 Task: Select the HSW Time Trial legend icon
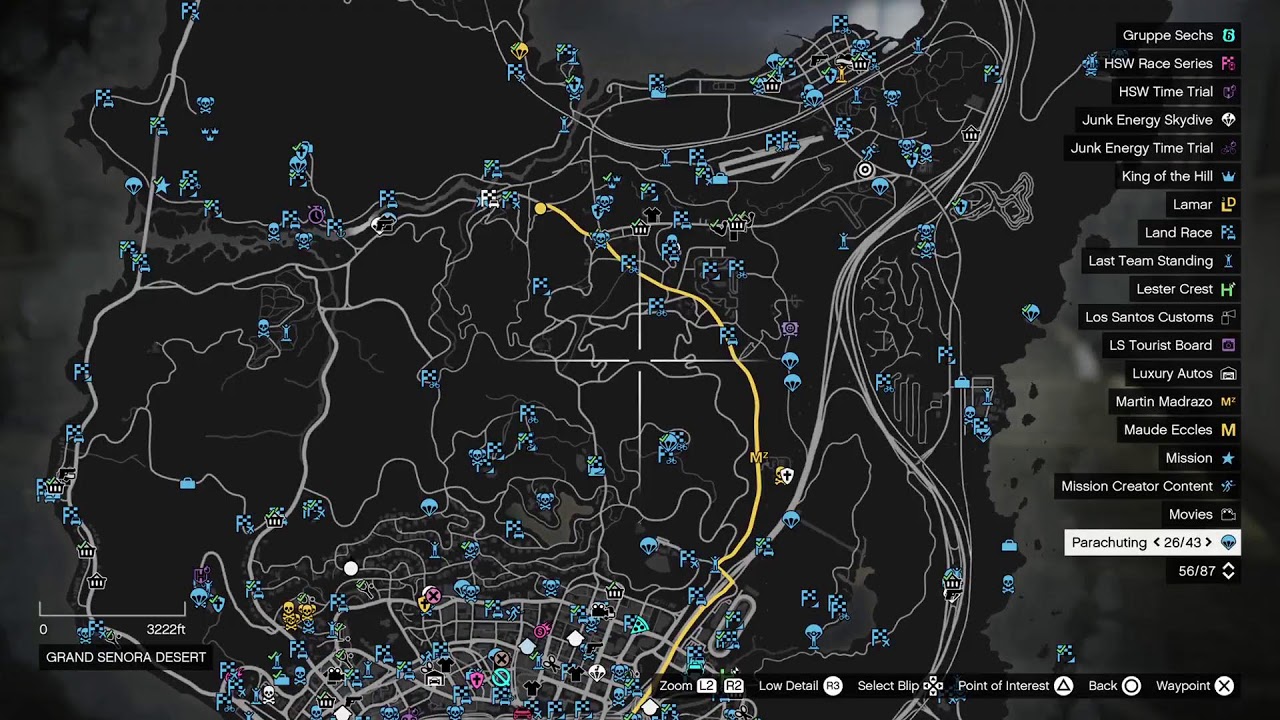[x=1229, y=91]
